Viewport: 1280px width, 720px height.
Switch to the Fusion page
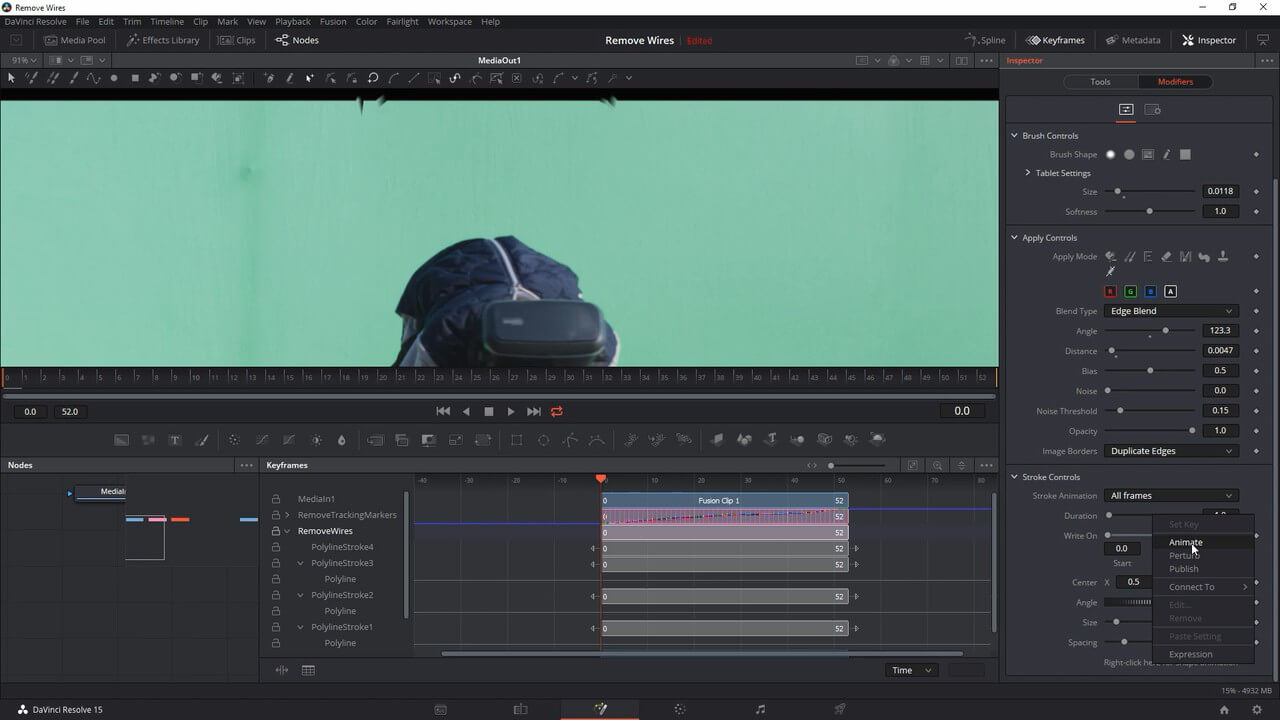600,709
